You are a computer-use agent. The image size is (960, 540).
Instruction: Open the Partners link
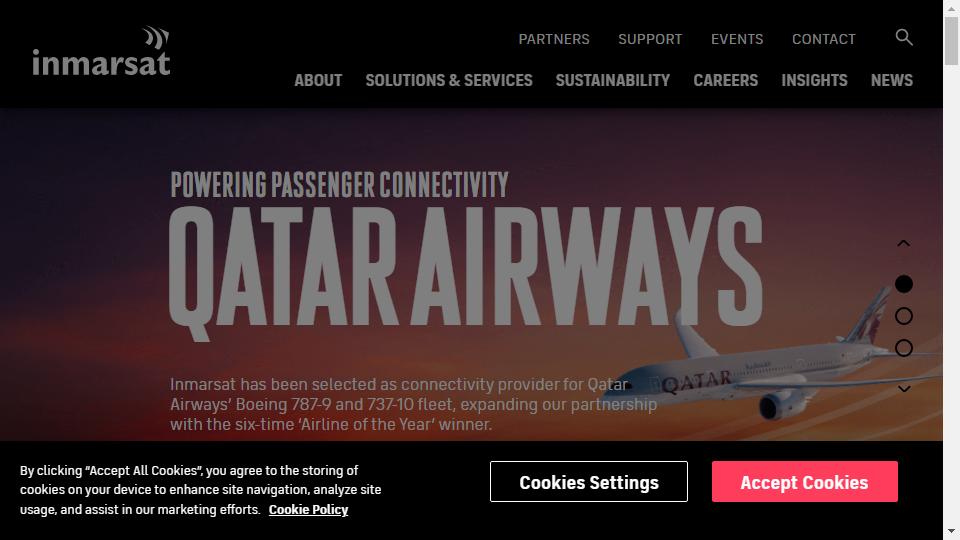[x=554, y=39]
